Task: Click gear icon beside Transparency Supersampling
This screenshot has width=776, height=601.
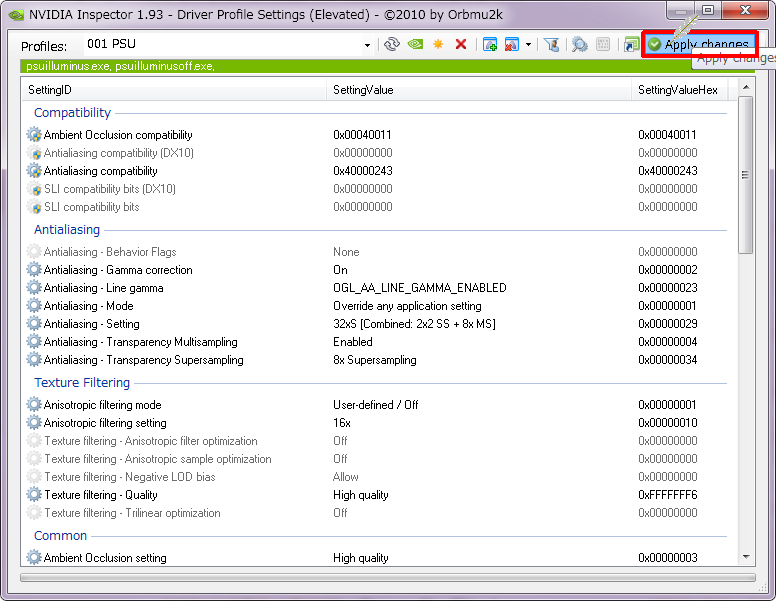Action: tap(34, 360)
